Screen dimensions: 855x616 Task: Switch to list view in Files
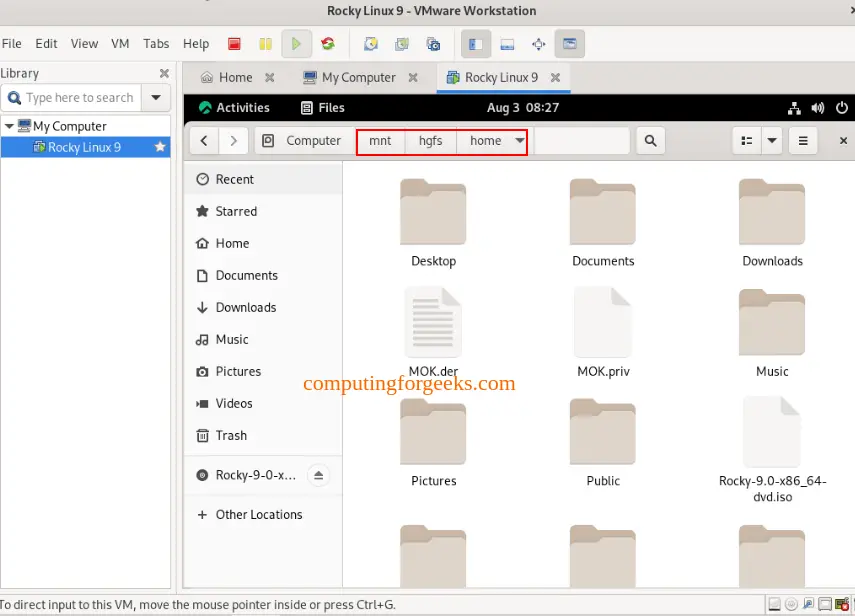tap(746, 141)
